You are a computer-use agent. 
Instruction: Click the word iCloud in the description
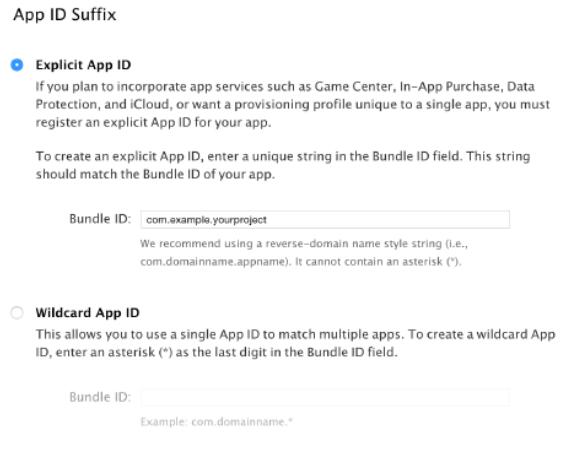[x=149, y=104]
